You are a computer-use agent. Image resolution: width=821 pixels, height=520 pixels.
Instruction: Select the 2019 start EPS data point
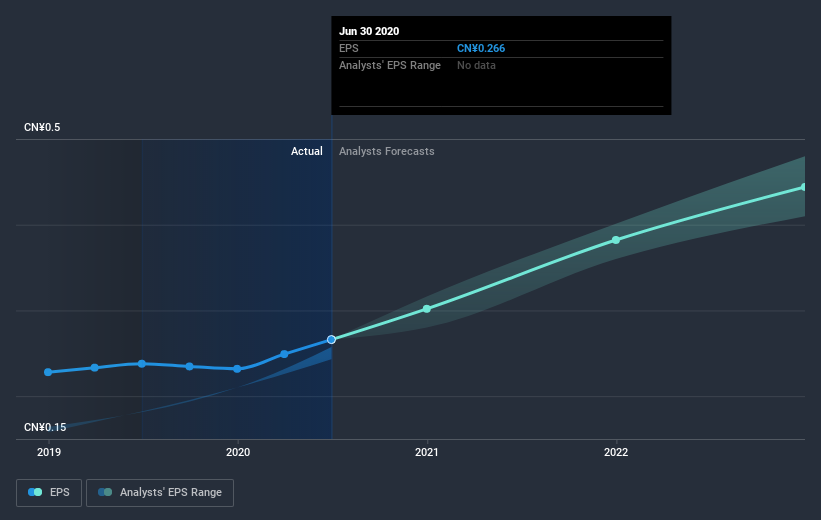tap(48, 372)
